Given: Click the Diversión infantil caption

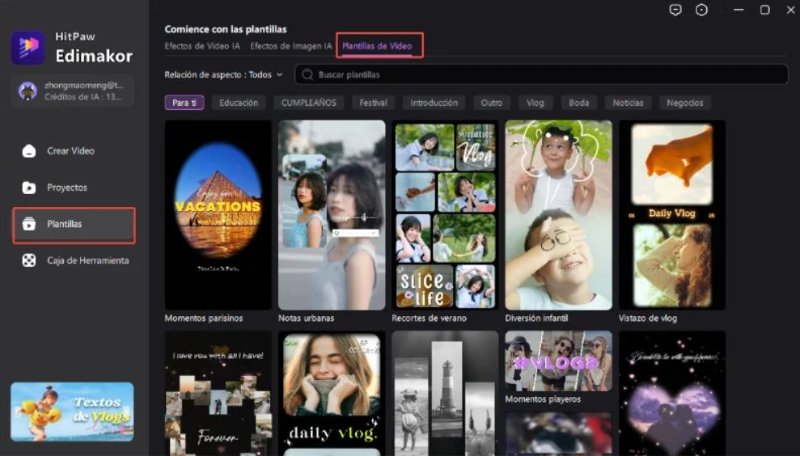Looking at the screenshot, I should 536,318.
